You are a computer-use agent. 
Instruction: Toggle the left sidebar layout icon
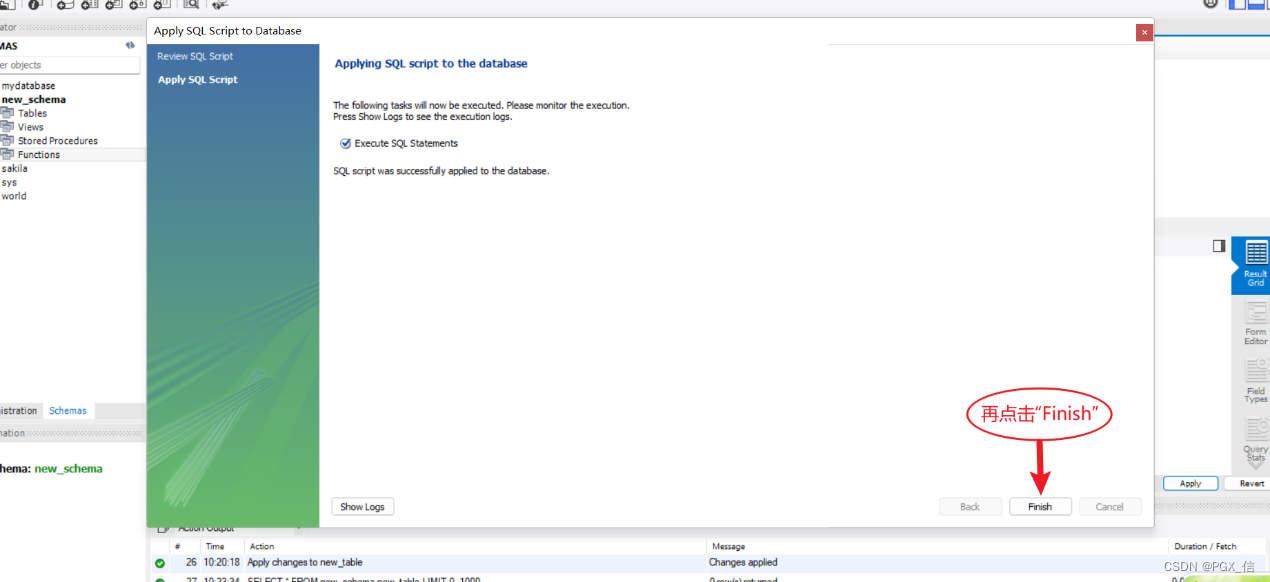pyautogui.click(x=1237, y=4)
